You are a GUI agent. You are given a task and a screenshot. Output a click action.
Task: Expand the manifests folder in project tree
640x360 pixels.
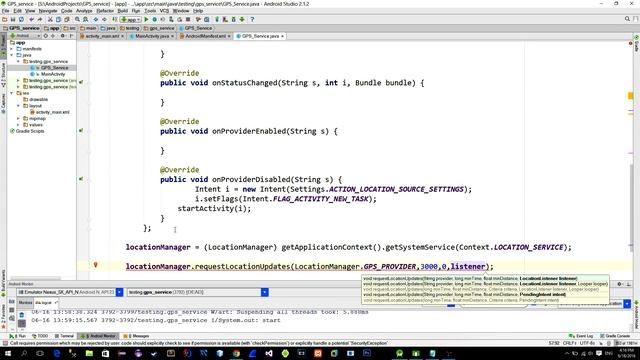point(12,49)
